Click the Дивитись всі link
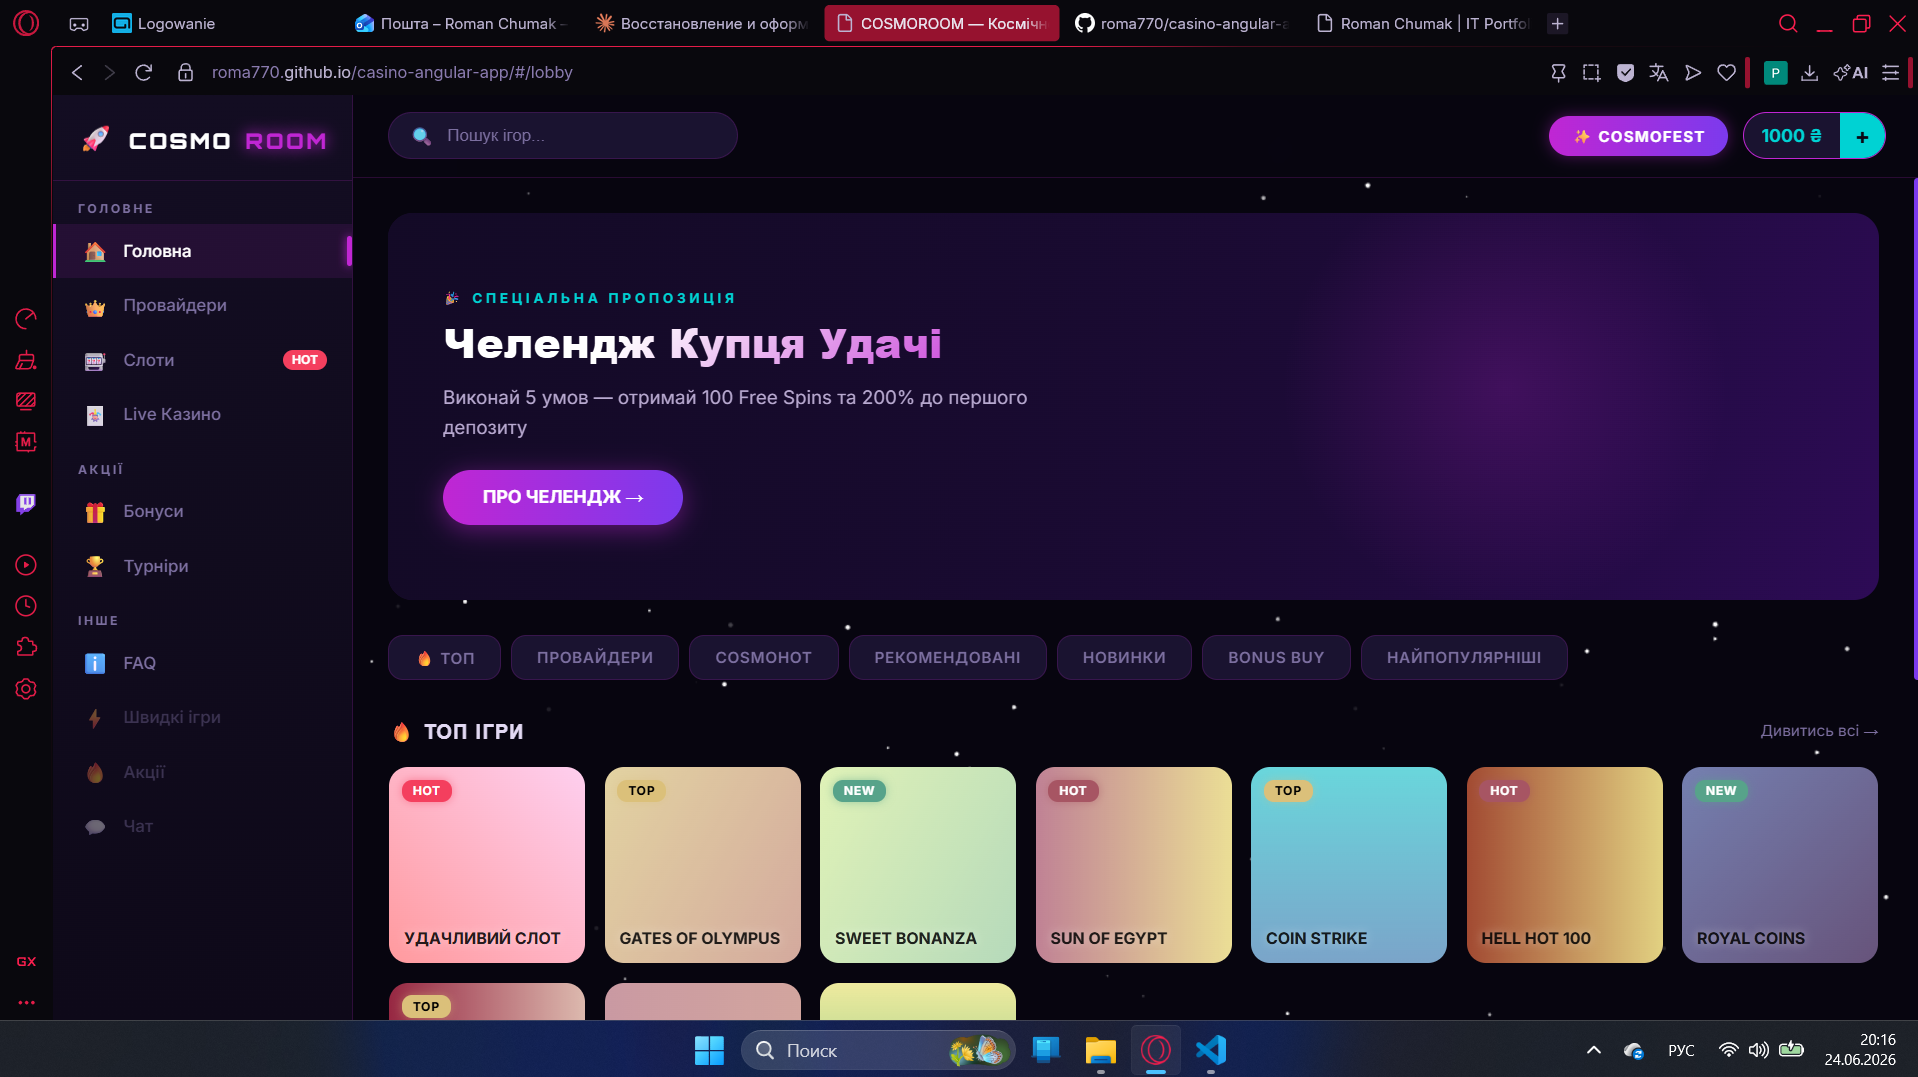 click(x=1819, y=731)
